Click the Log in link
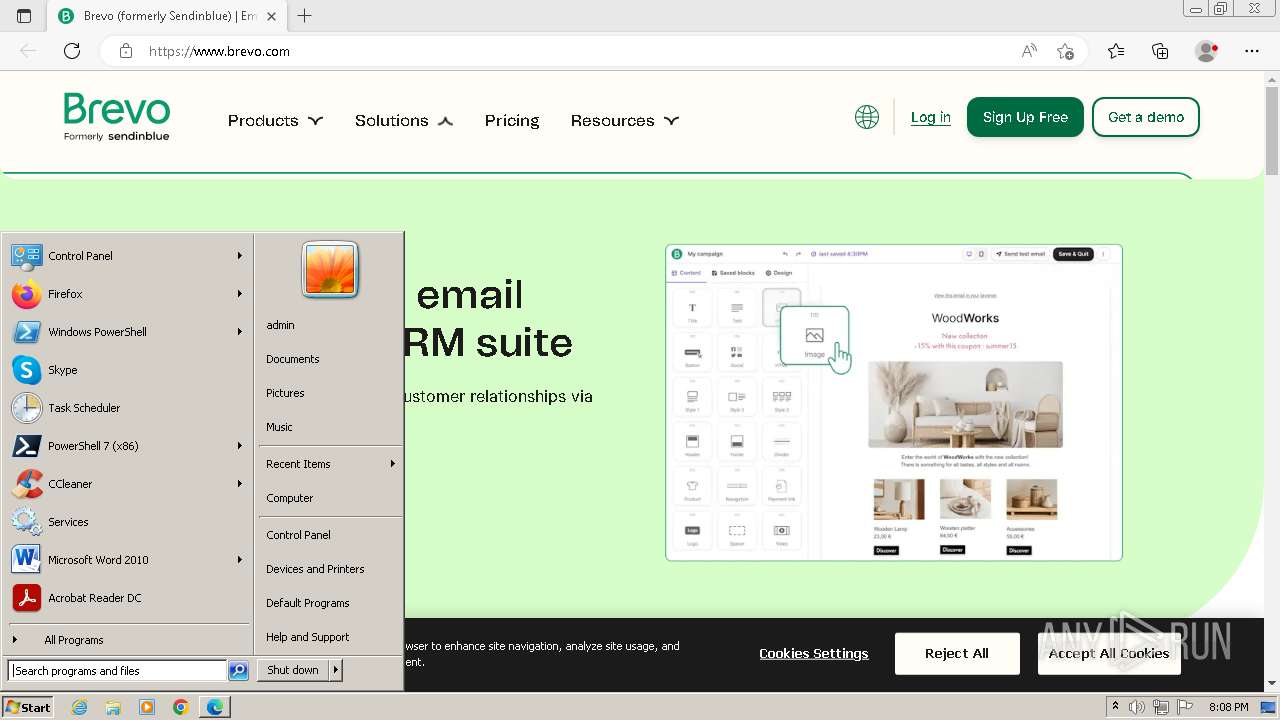 coord(930,118)
